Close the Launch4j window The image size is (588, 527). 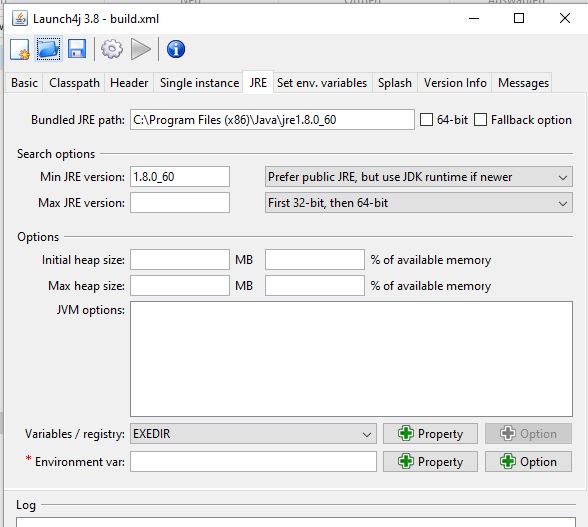[x=565, y=18]
